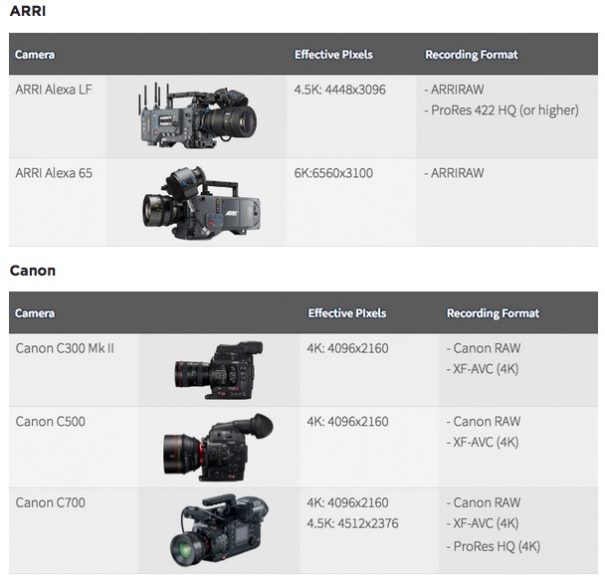
Task: Select the 'ARRI Alexa 65' camera name
Action: (54, 173)
